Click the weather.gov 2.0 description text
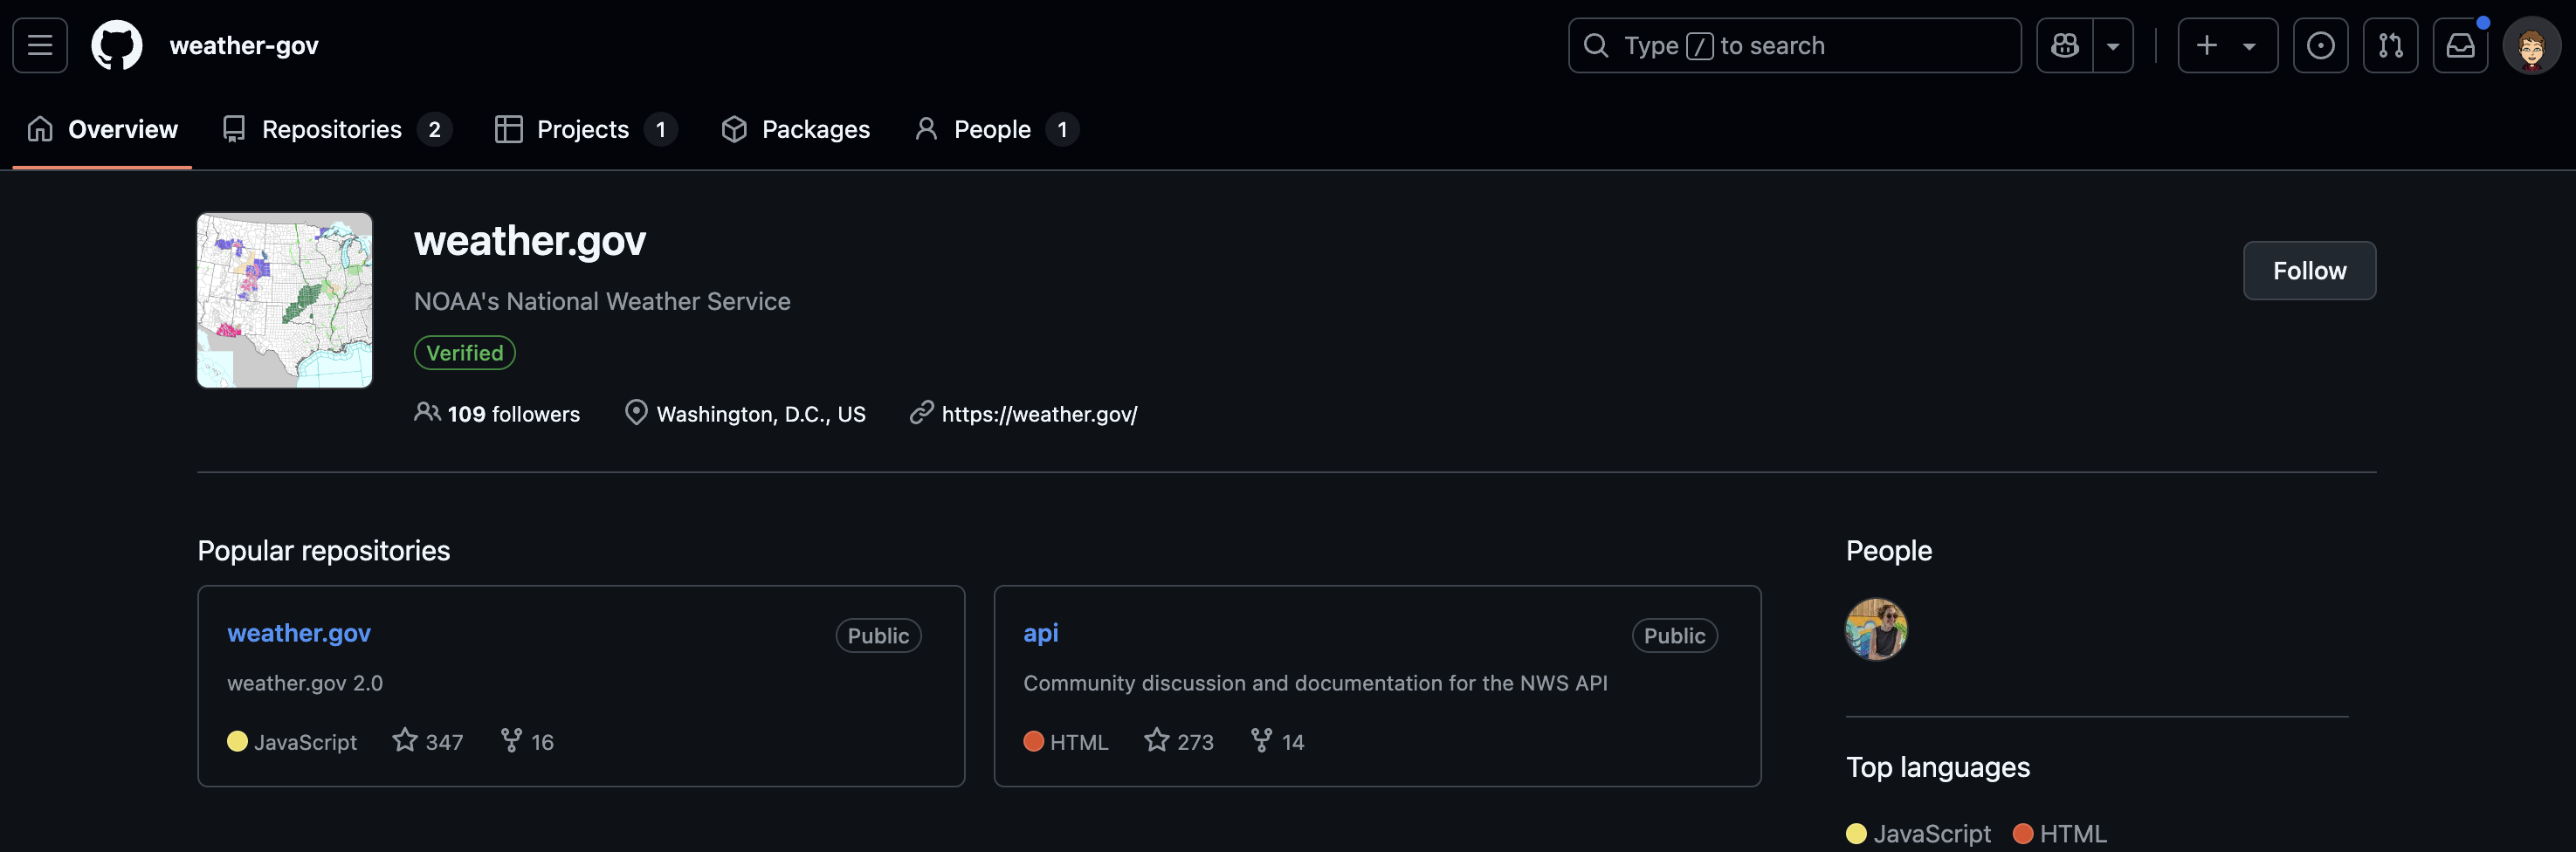This screenshot has width=2576, height=852. [x=305, y=683]
